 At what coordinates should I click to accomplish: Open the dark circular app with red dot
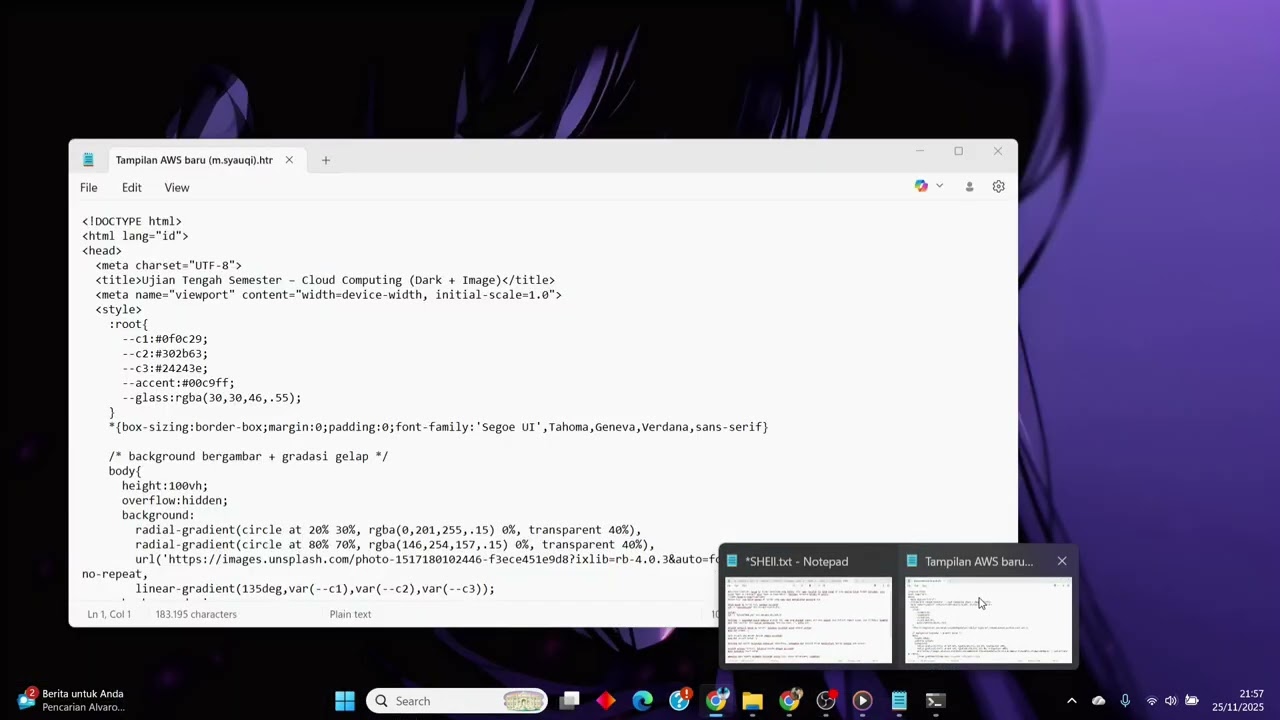click(826, 701)
